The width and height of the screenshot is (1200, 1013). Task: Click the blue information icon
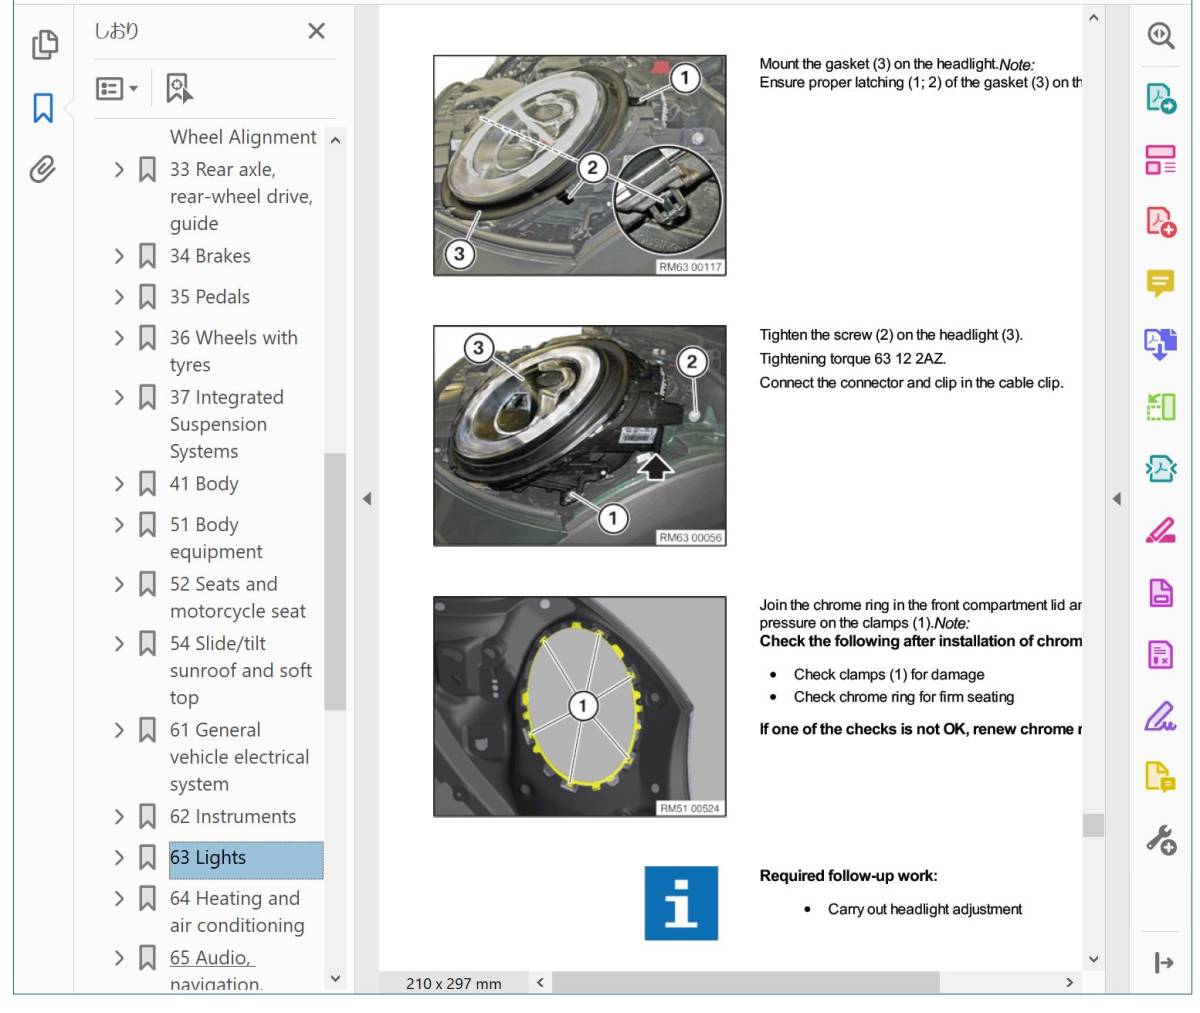(x=681, y=902)
